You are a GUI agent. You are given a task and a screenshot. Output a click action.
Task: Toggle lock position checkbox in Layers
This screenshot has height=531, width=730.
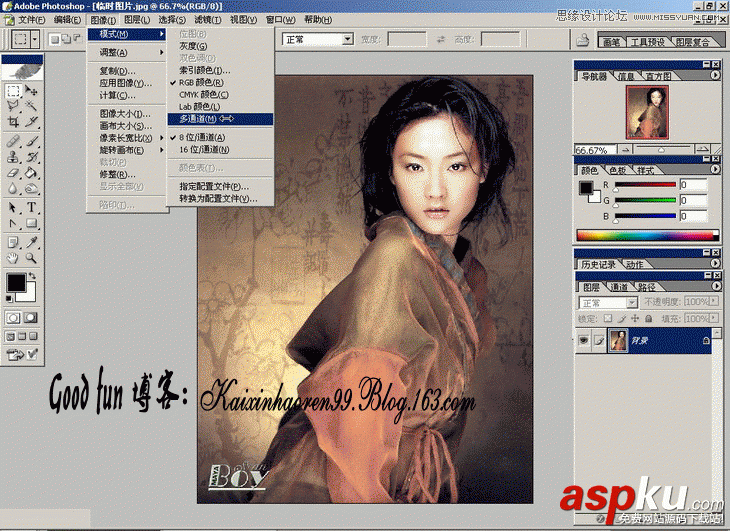(635, 318)
